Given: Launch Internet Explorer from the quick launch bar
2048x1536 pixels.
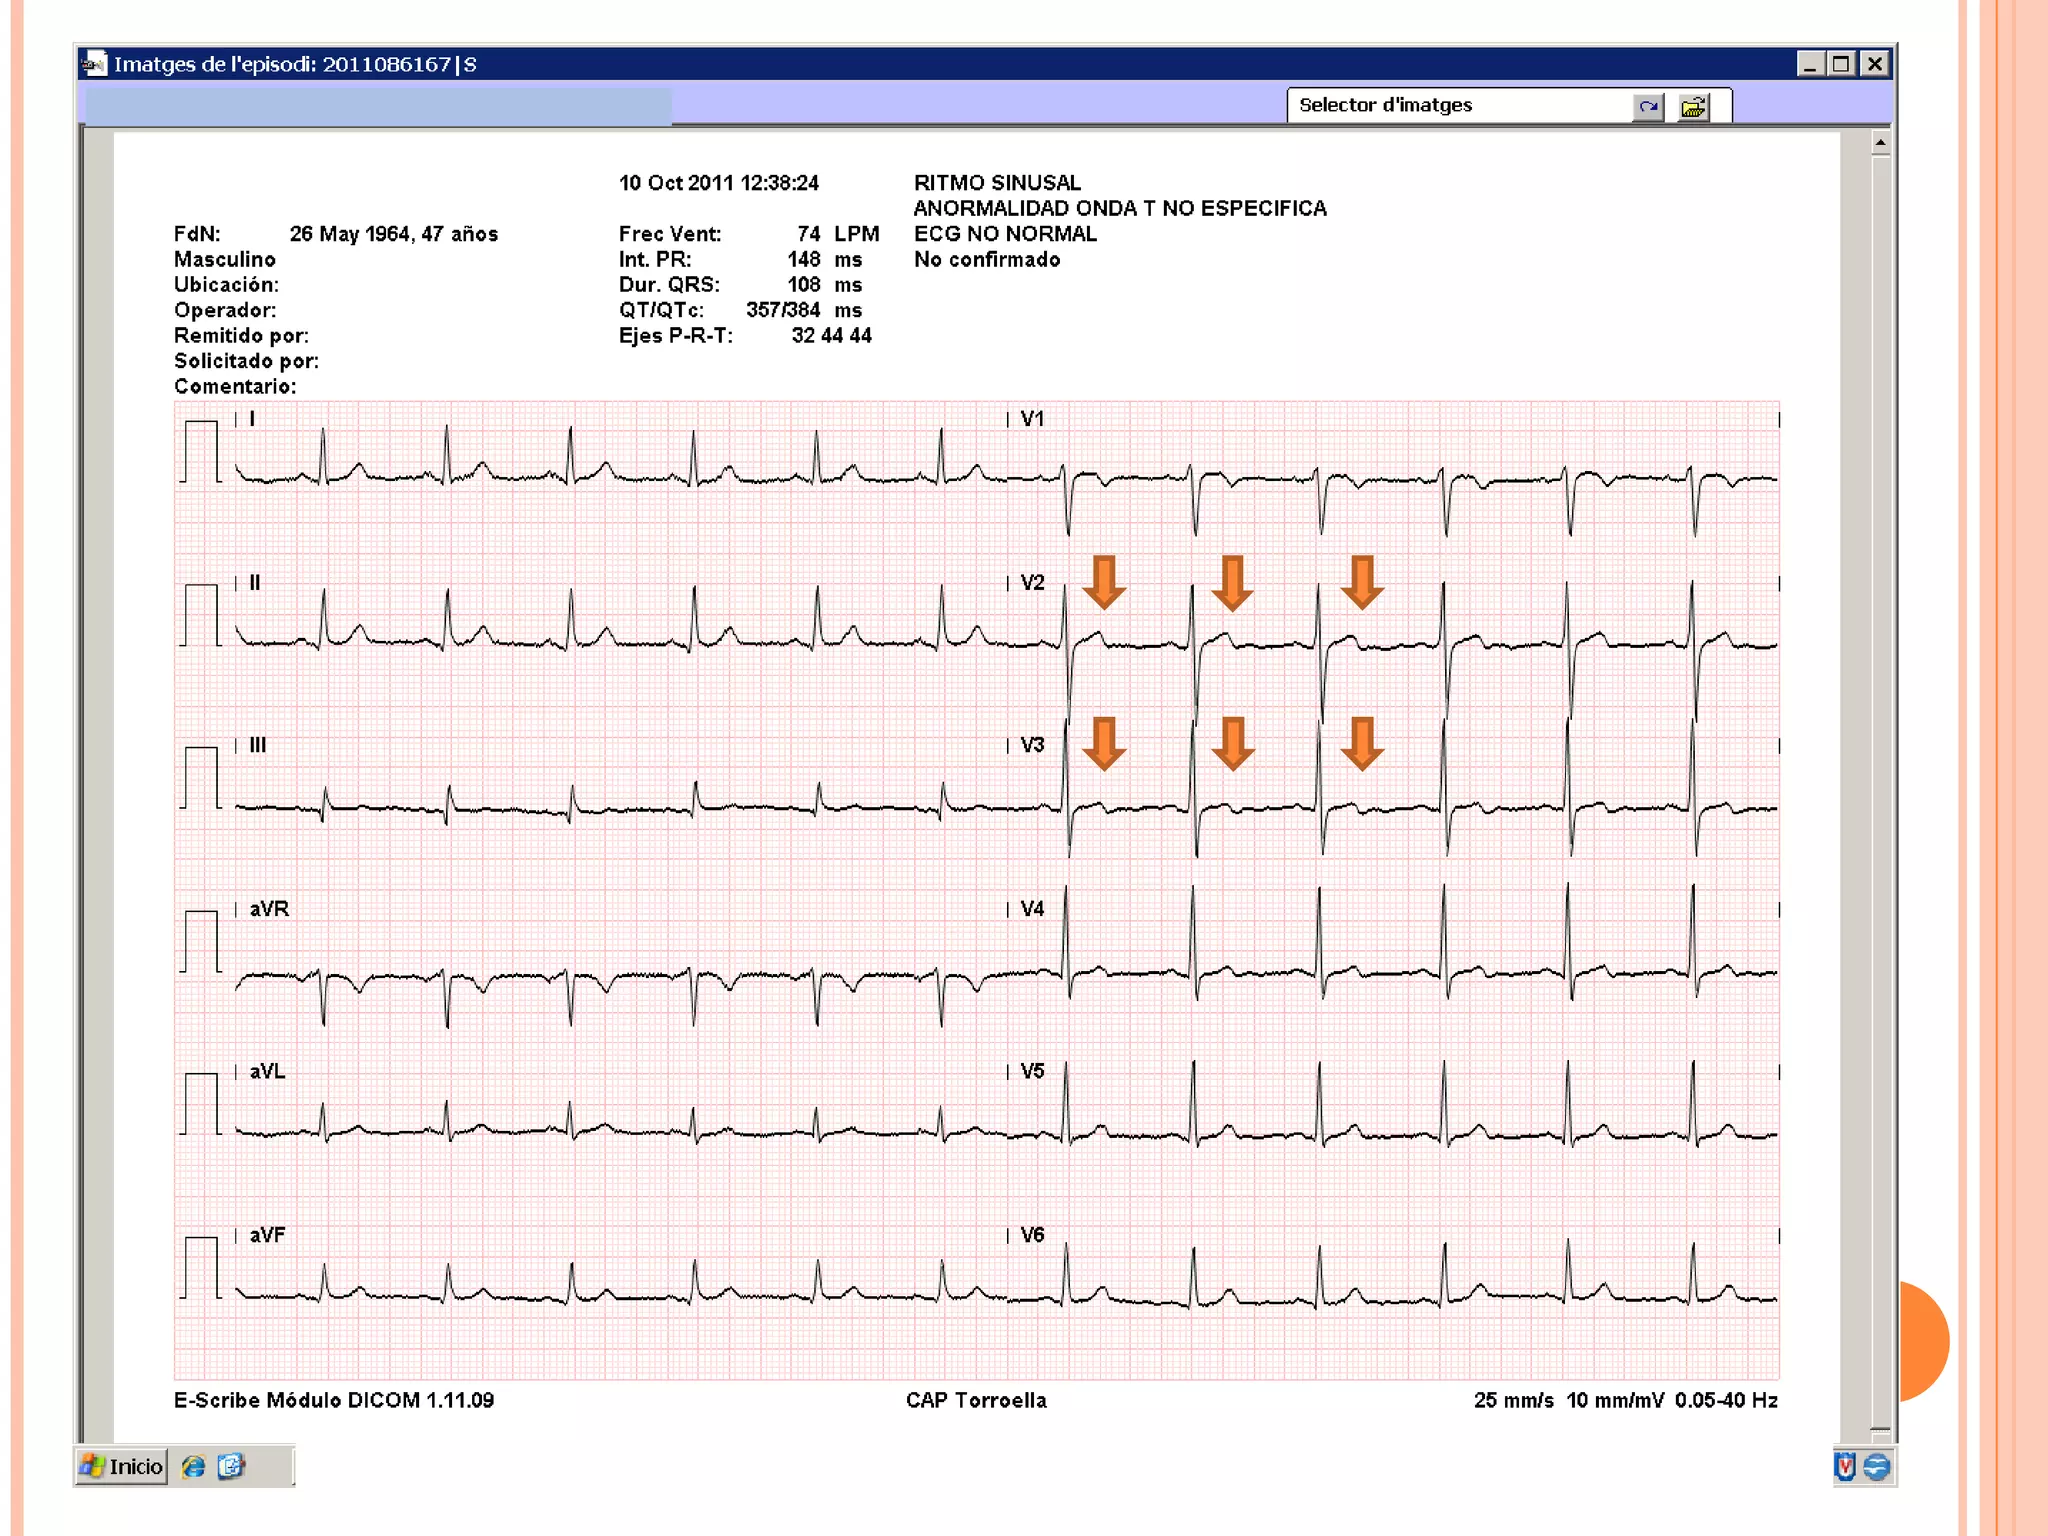Looking at the screenshot, I should 193,1466.
